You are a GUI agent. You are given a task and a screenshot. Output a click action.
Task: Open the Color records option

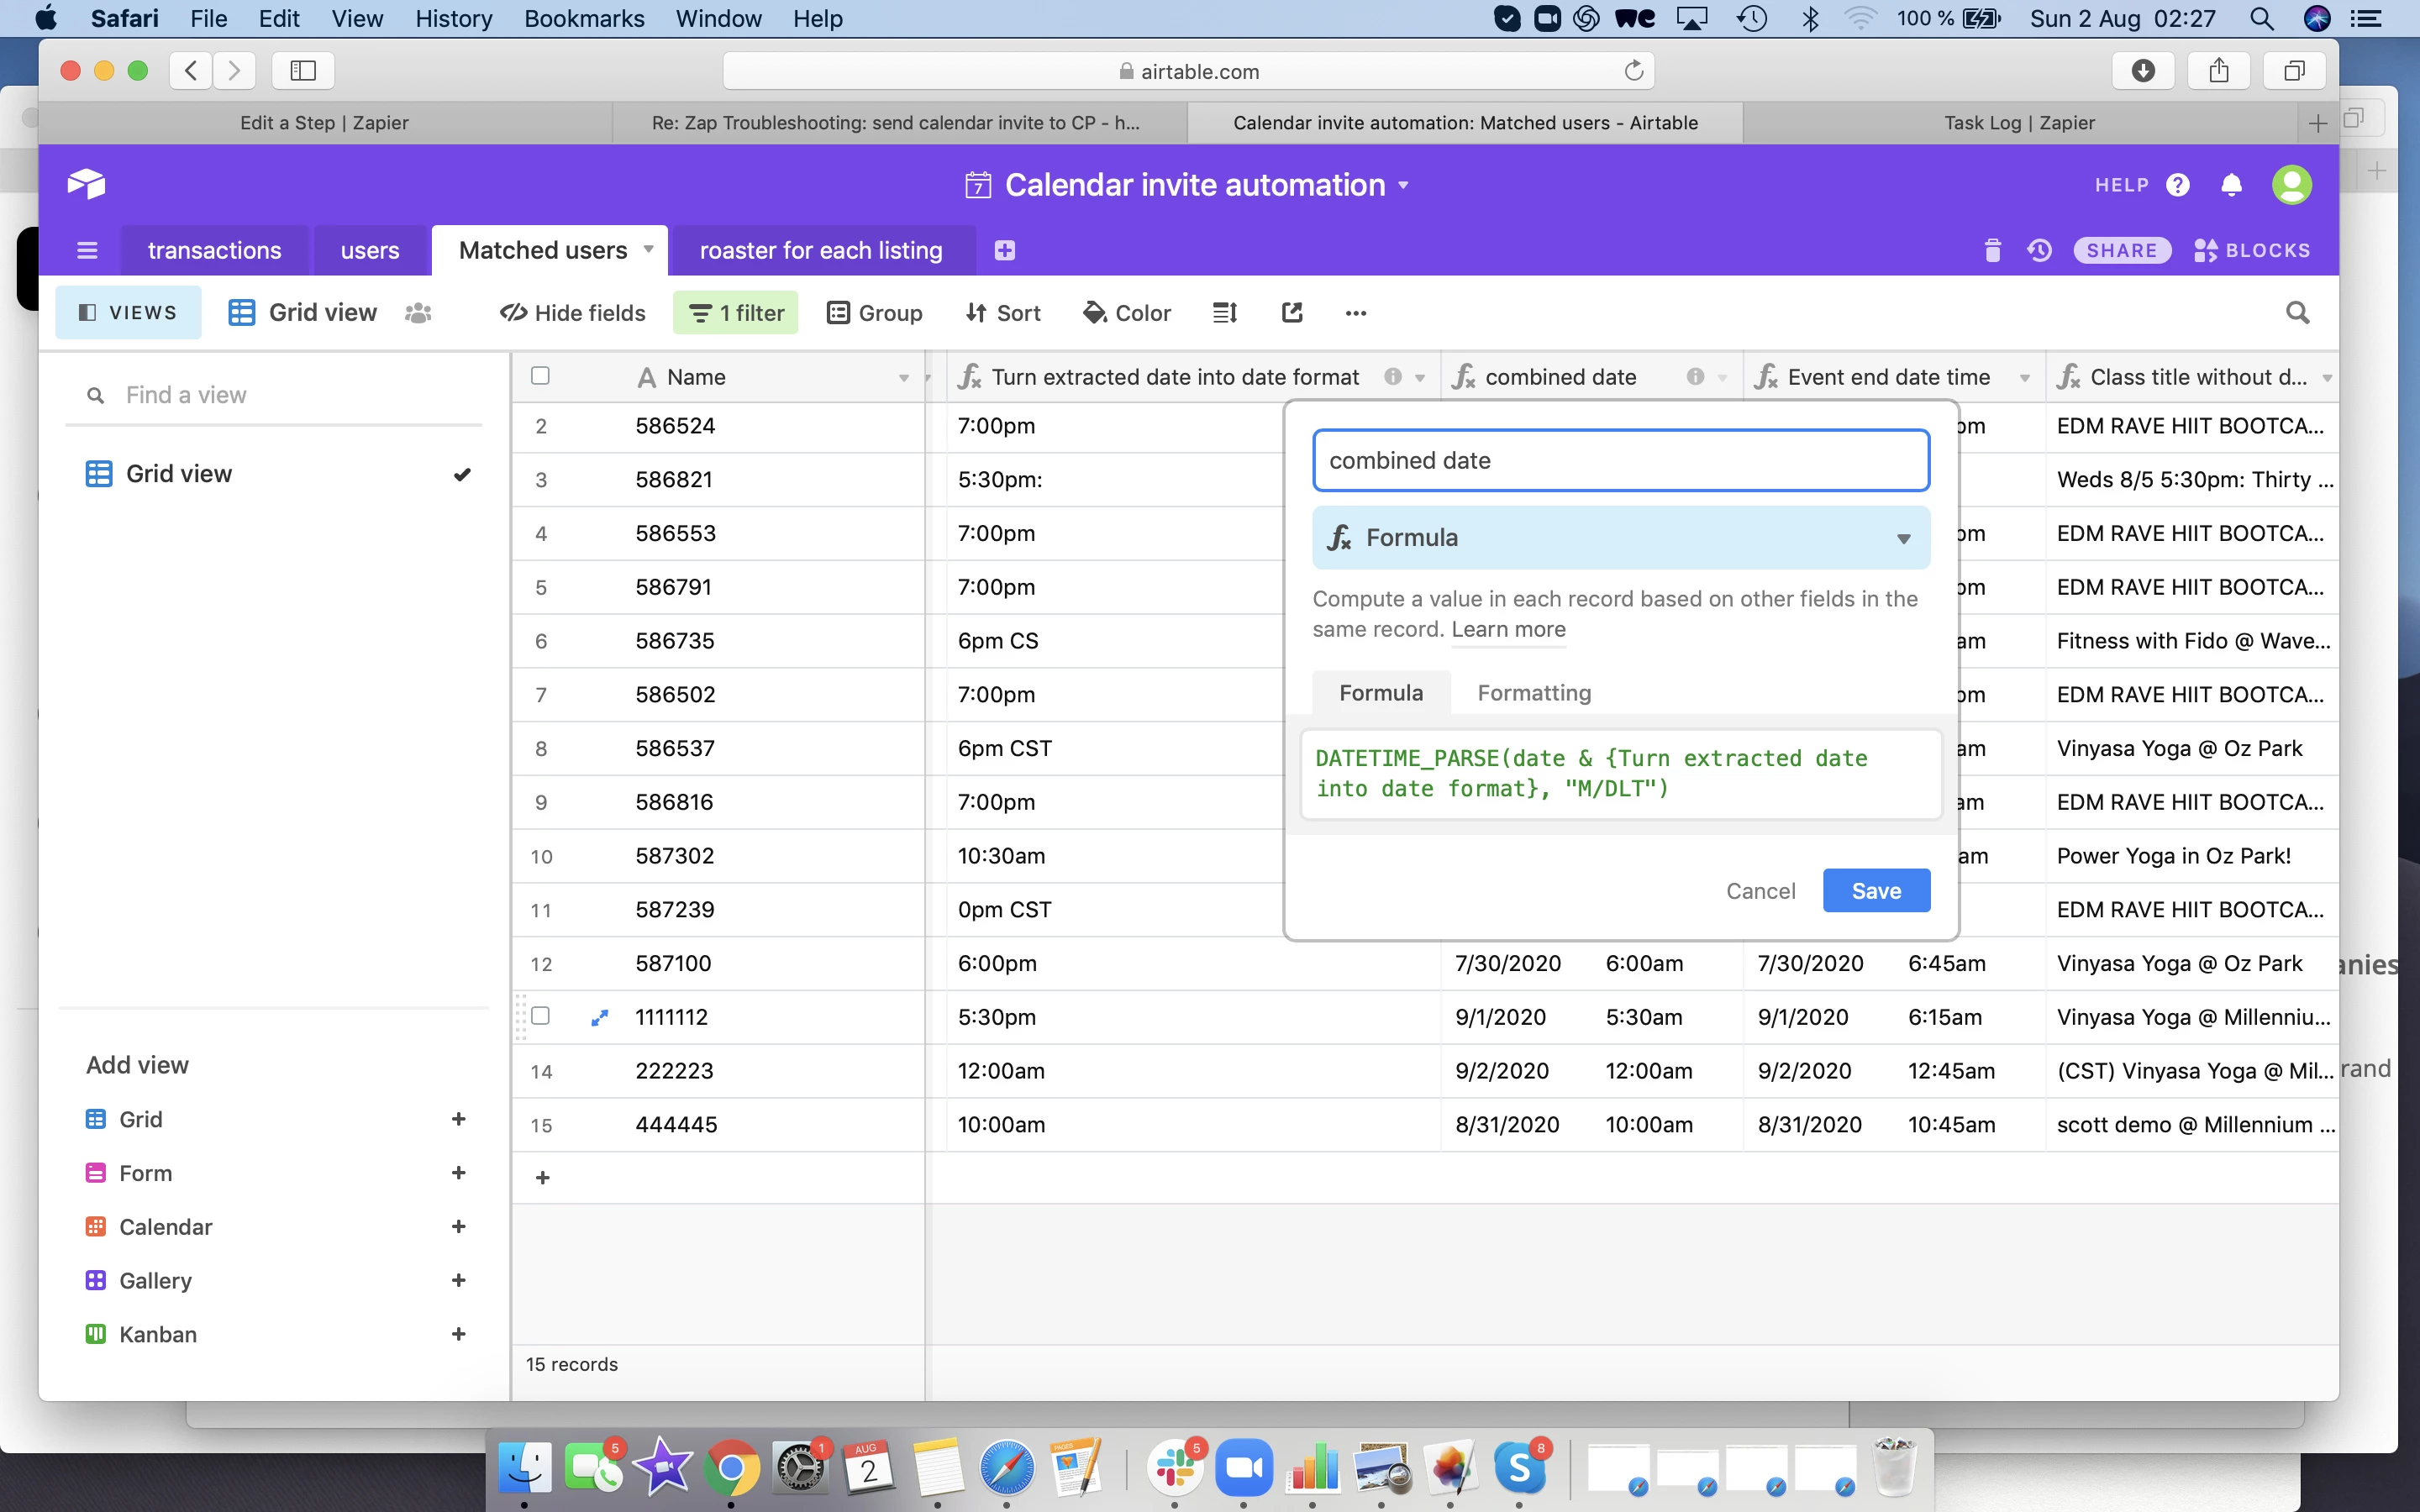pos(1127,313)
